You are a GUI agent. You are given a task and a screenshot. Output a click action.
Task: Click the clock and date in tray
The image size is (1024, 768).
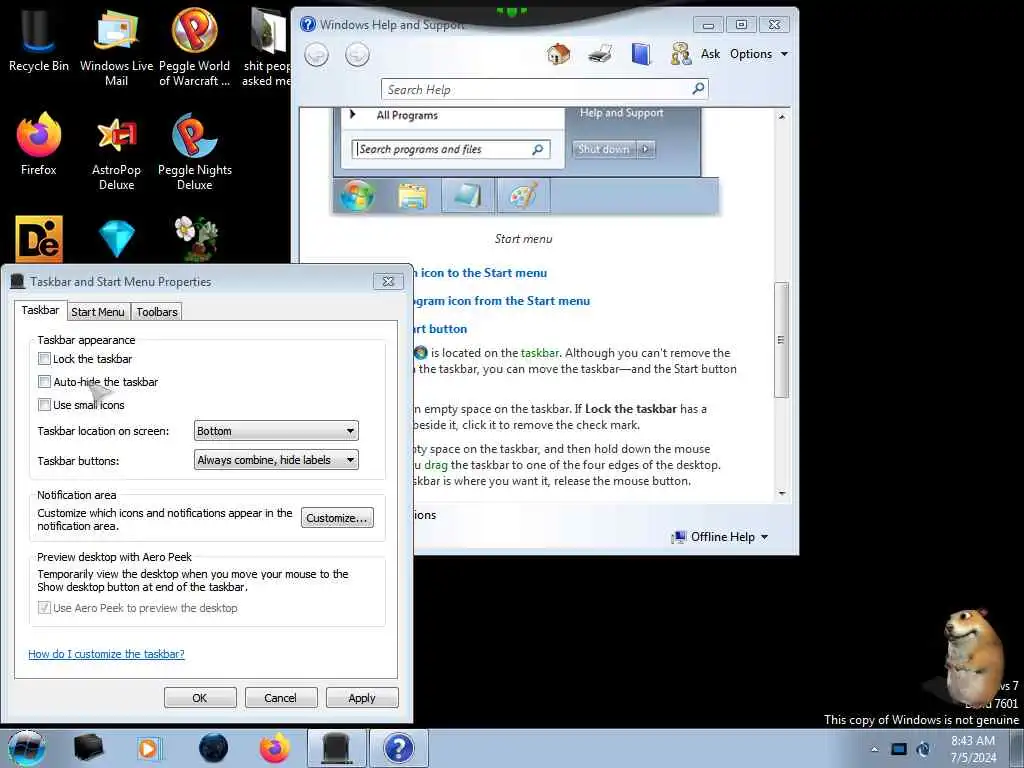pos(973,749)
